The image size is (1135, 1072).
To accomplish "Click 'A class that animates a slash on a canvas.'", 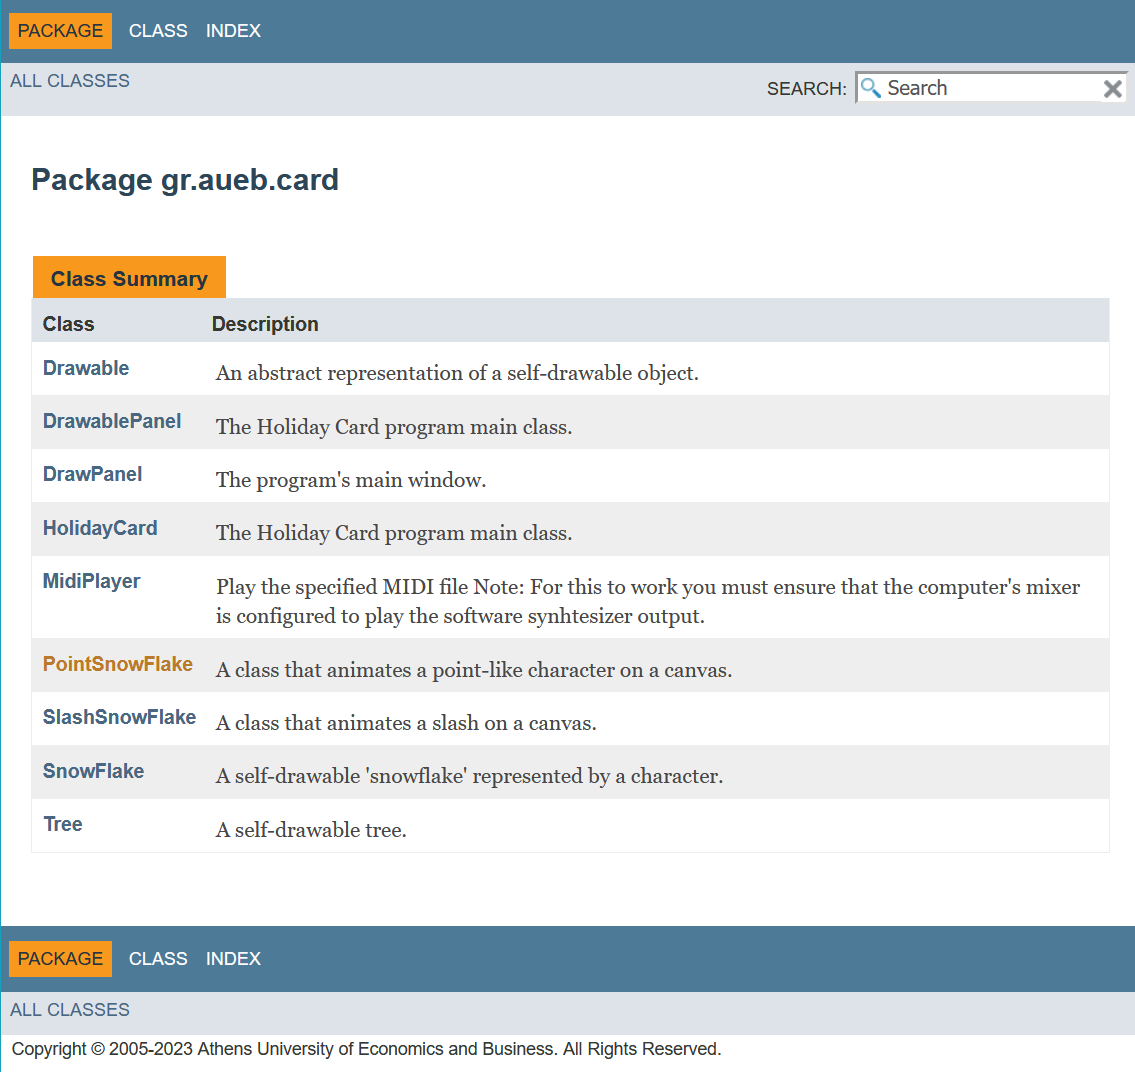I will [x=406, y=723].
